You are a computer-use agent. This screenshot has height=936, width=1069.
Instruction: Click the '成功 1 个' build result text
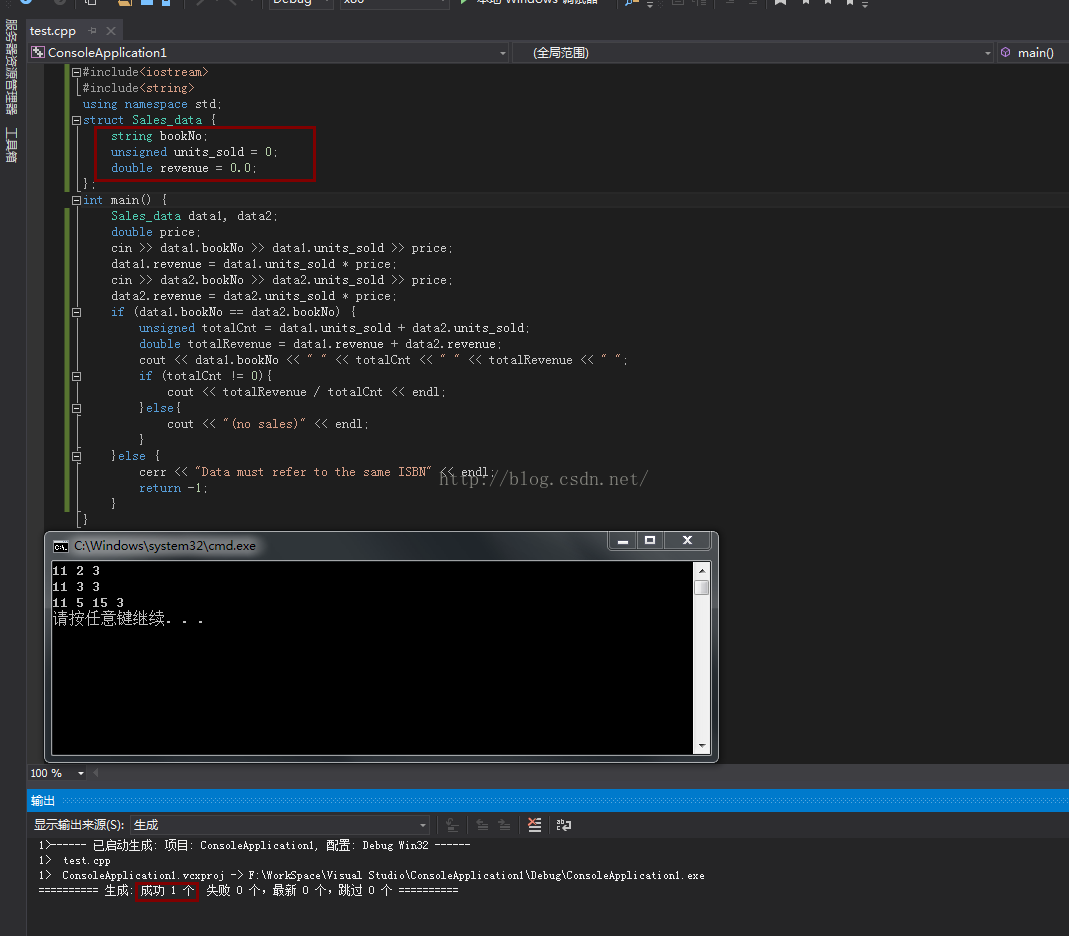coord(167,891)
